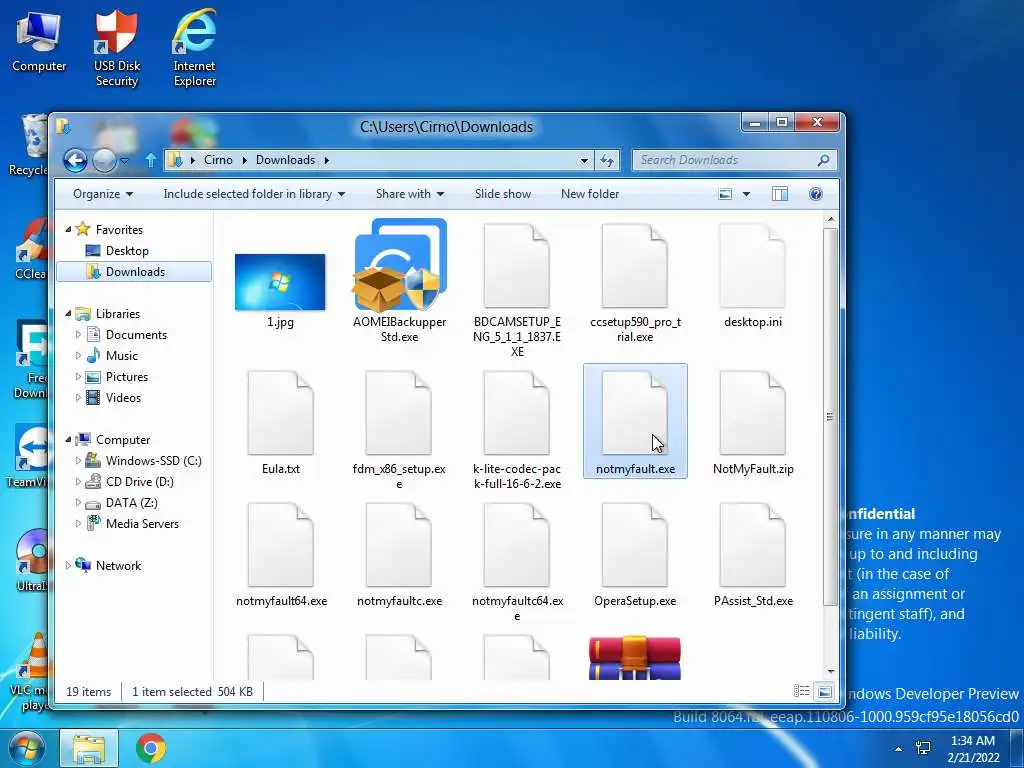Show hidden tray icons arrow
Viewport: 1024px width, 768px height.
(x=899, y=749)
